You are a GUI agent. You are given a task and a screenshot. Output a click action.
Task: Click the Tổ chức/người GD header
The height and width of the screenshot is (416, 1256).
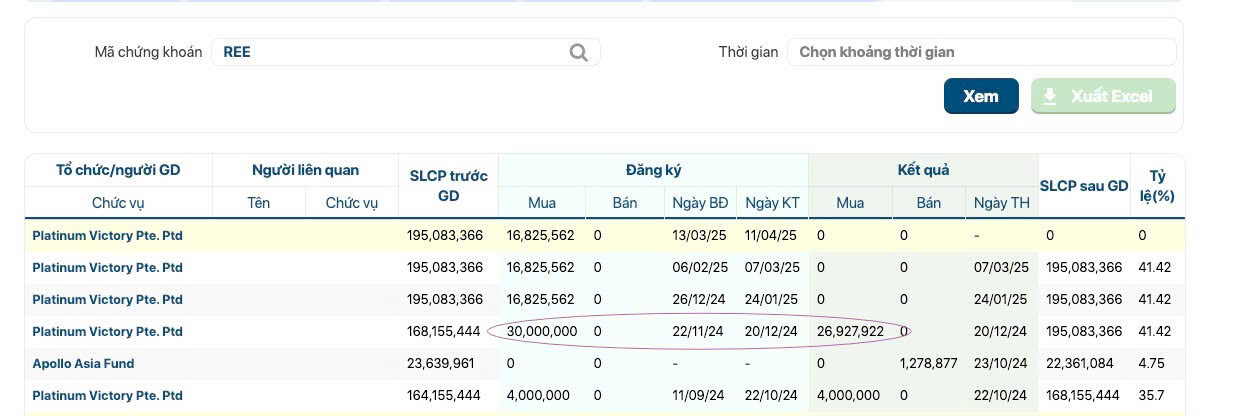click(118, 170)
